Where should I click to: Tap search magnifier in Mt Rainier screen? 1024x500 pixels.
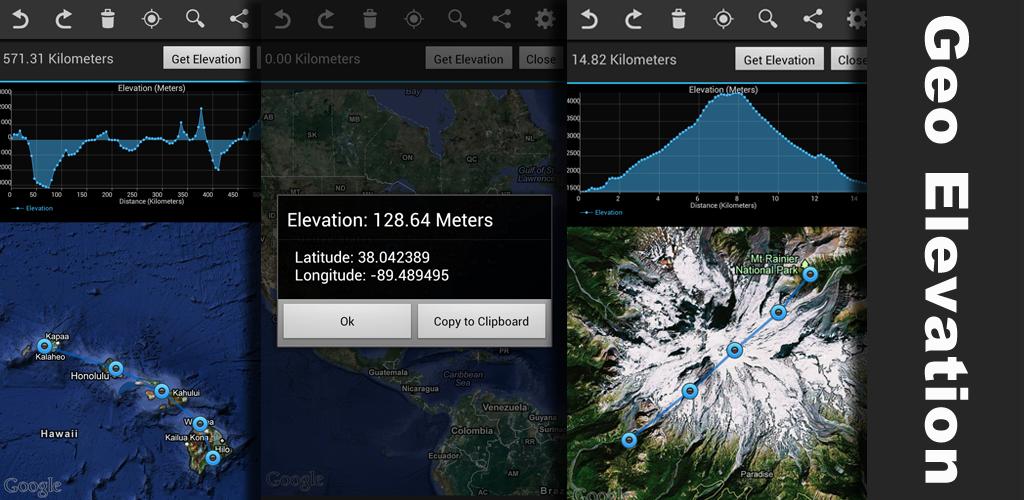(768, 19)
